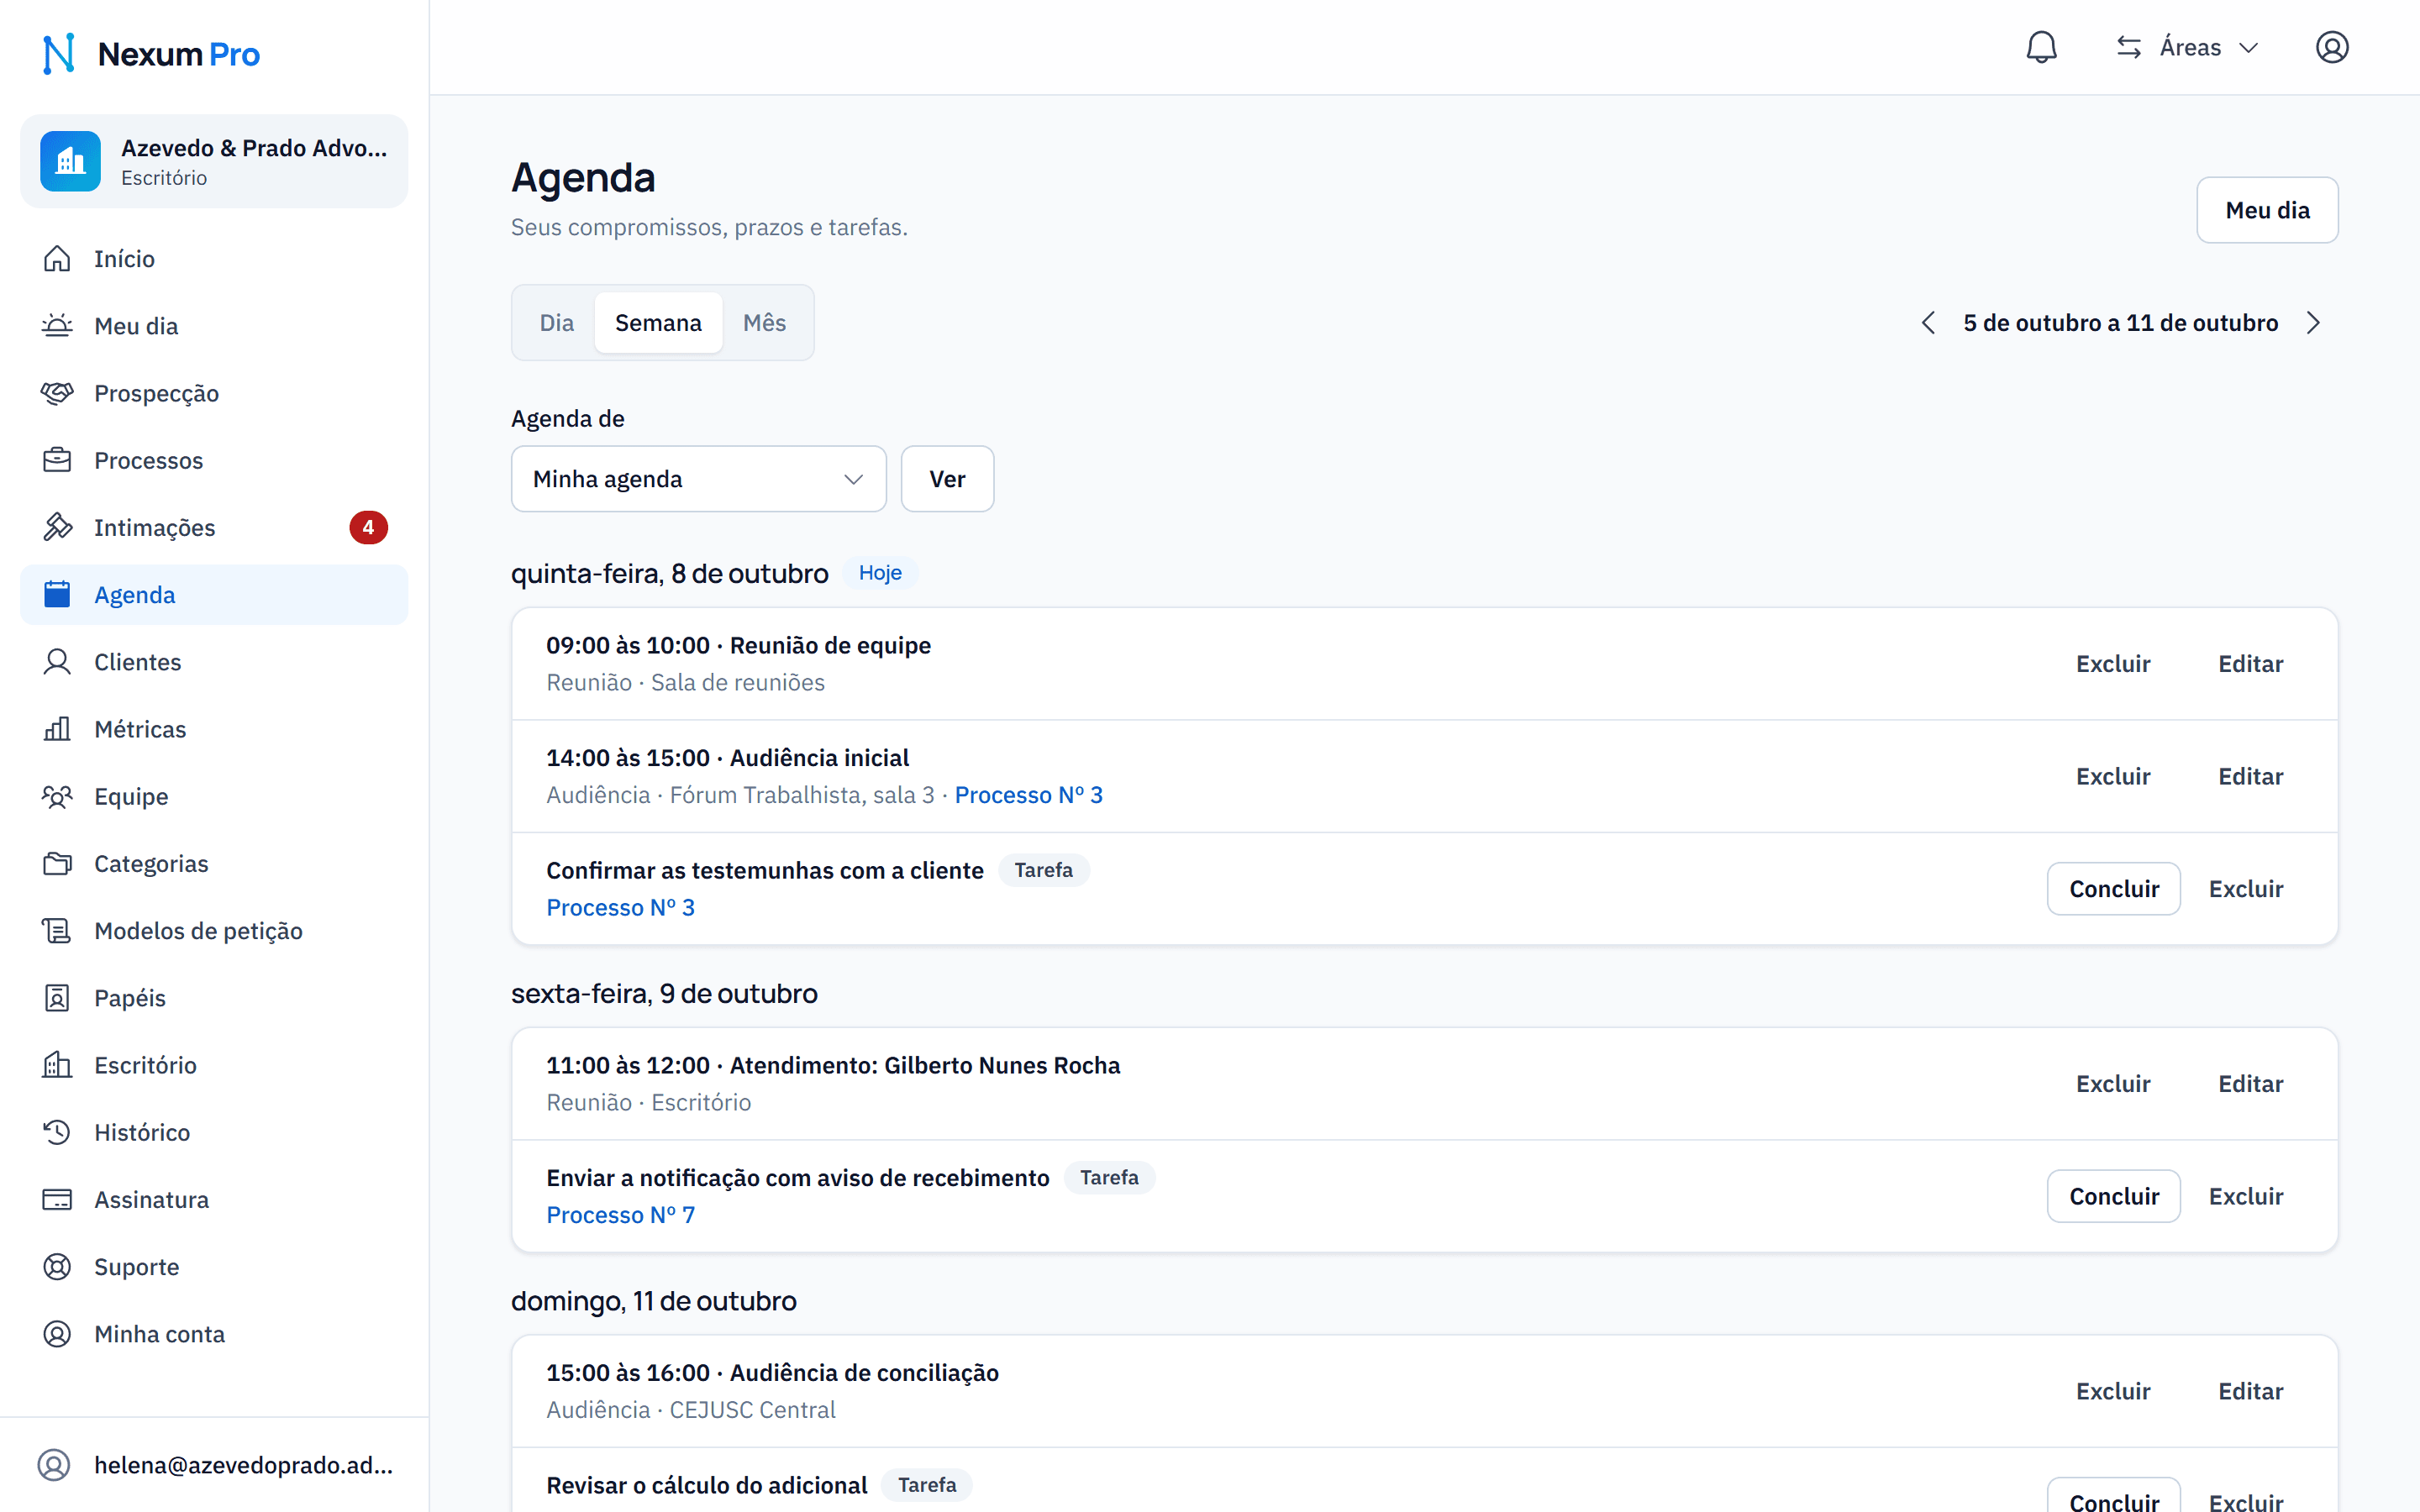The width and height of the screenshot is (2420, 1512).
Task: Open Suporte lifebuoy icon
Action: [x=57, y=1267]
